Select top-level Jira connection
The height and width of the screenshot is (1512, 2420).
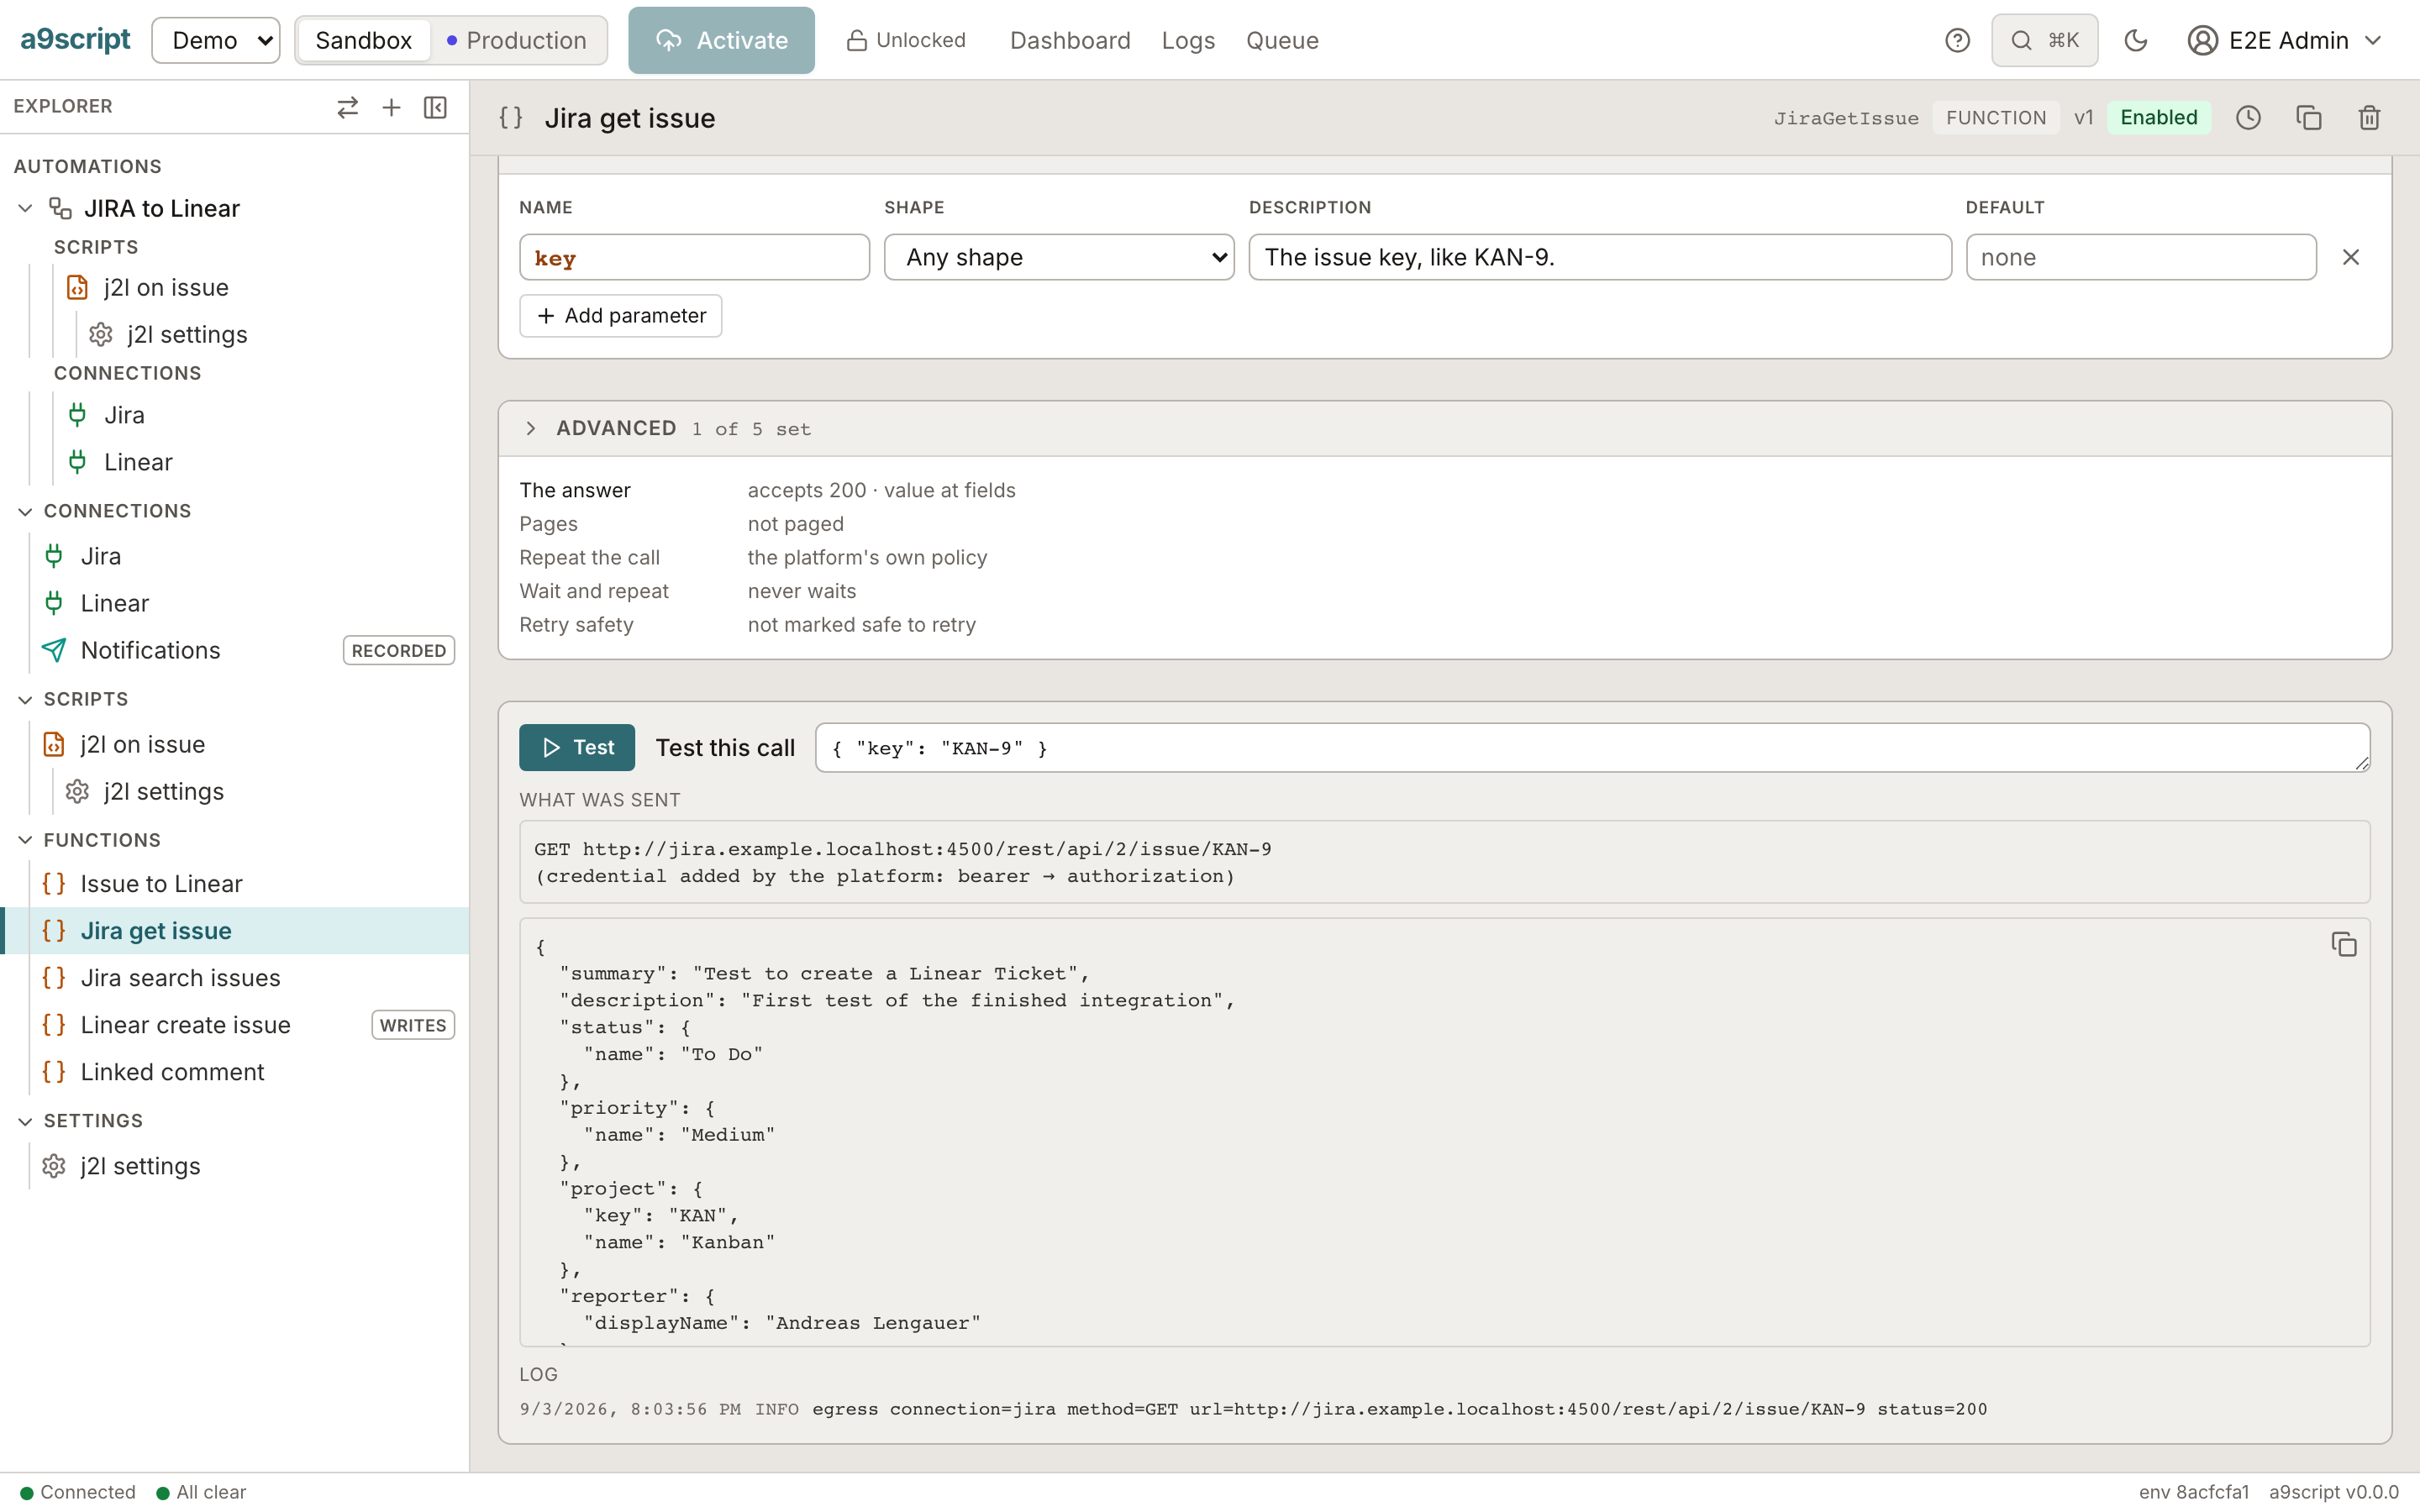pos(100,556)
